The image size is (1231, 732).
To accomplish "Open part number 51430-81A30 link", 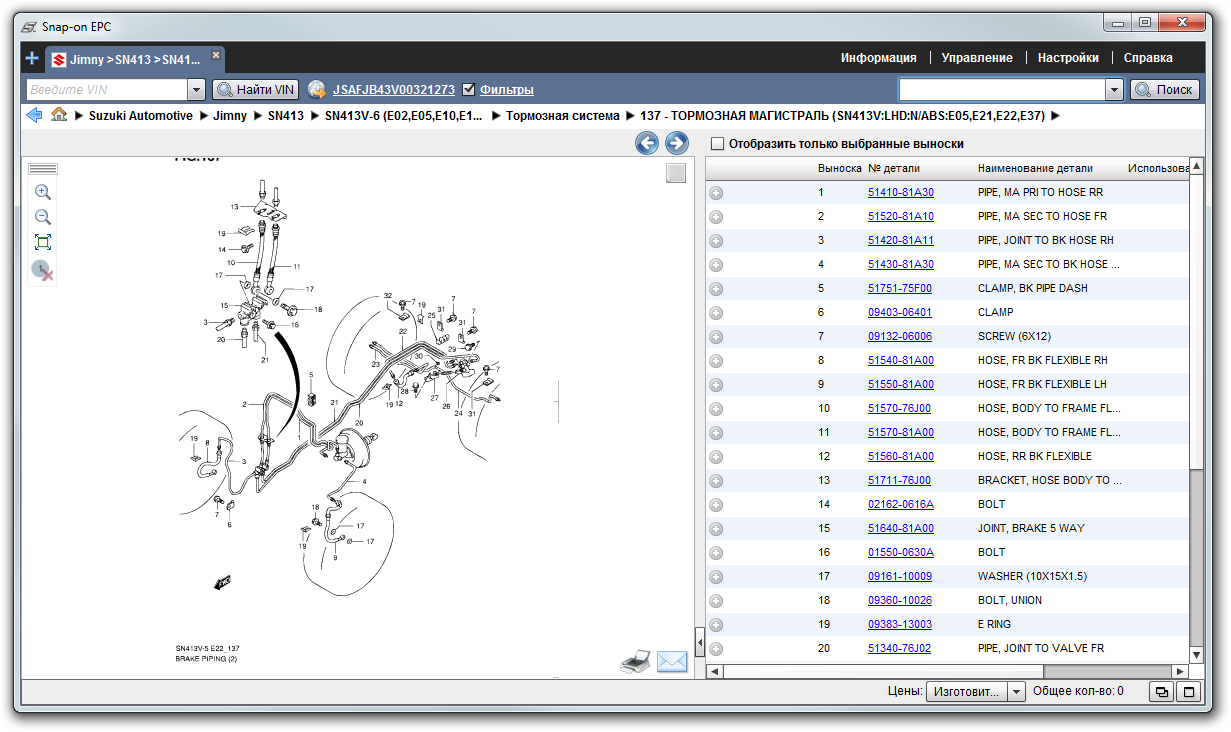I will (x=900, y=264).
